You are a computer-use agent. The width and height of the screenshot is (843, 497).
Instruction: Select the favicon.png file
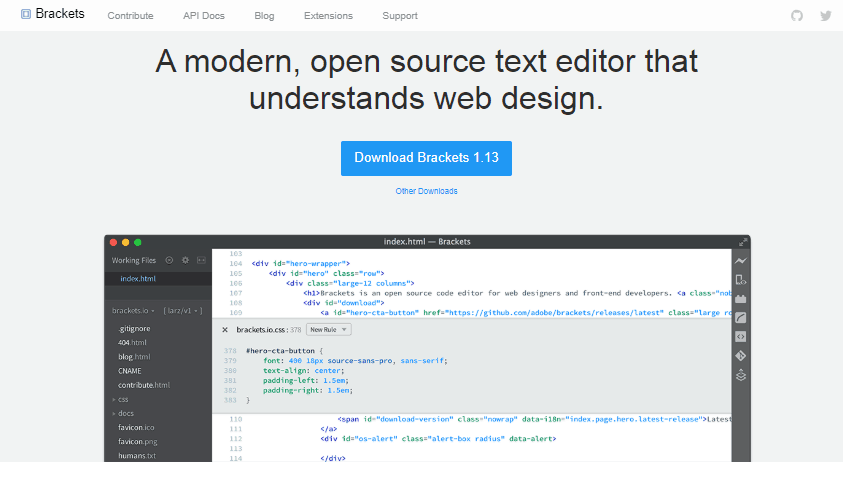pos(138,442)
